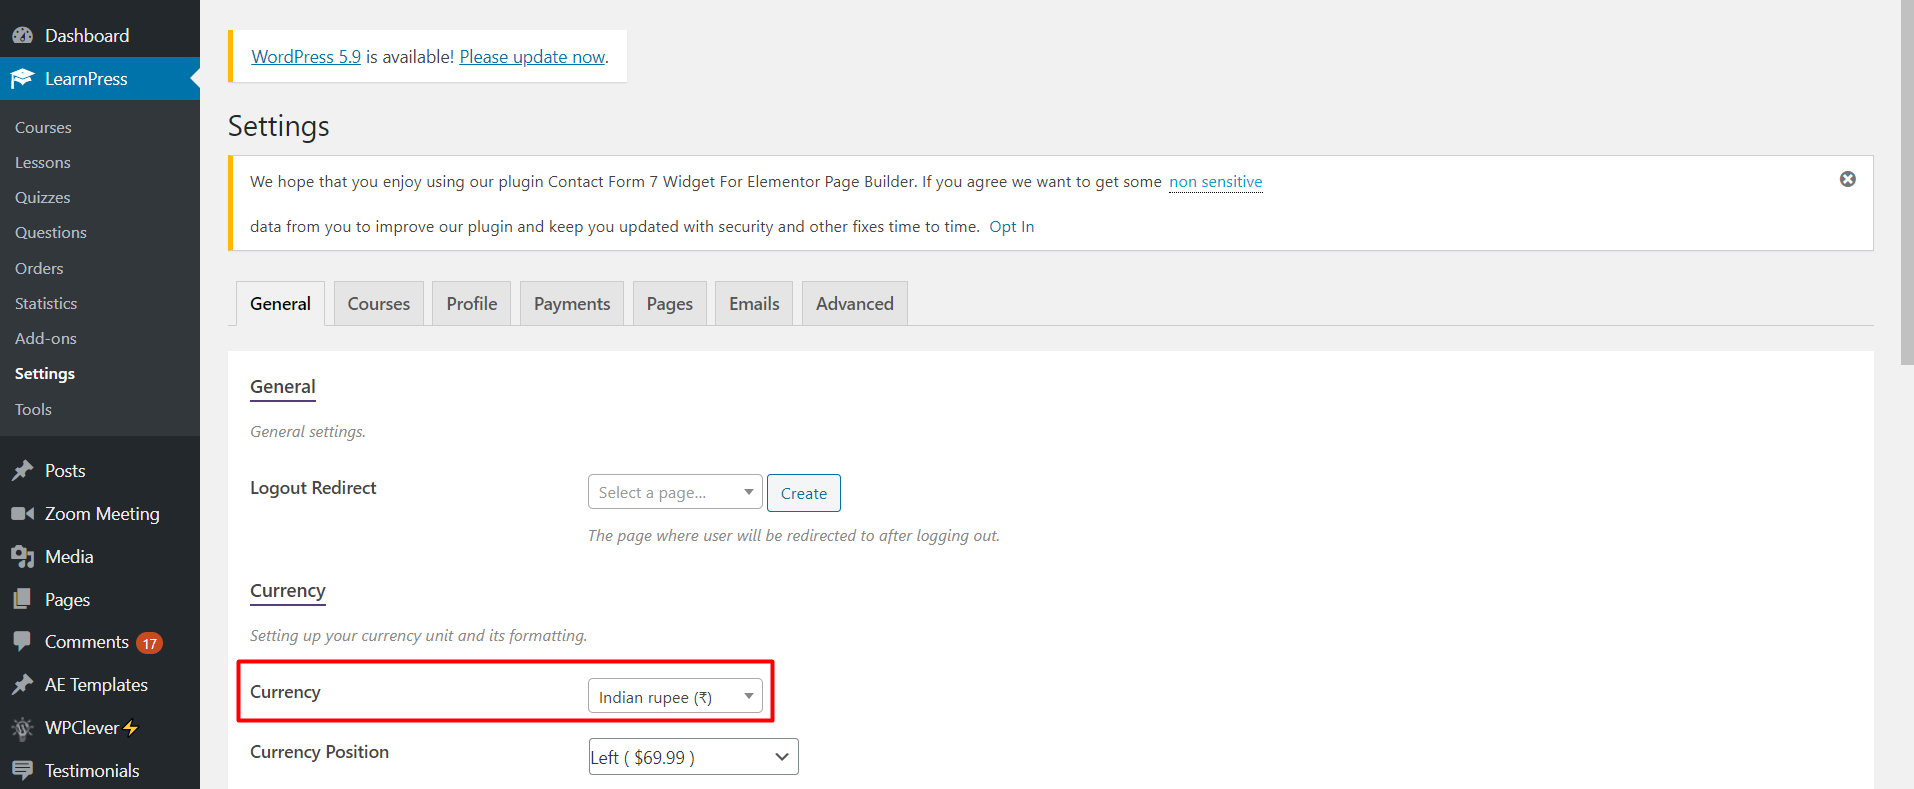The width and height of the screenshot is (1914, 789).
Task: Click the Currency Position label
Action: (x=319, y=752)
